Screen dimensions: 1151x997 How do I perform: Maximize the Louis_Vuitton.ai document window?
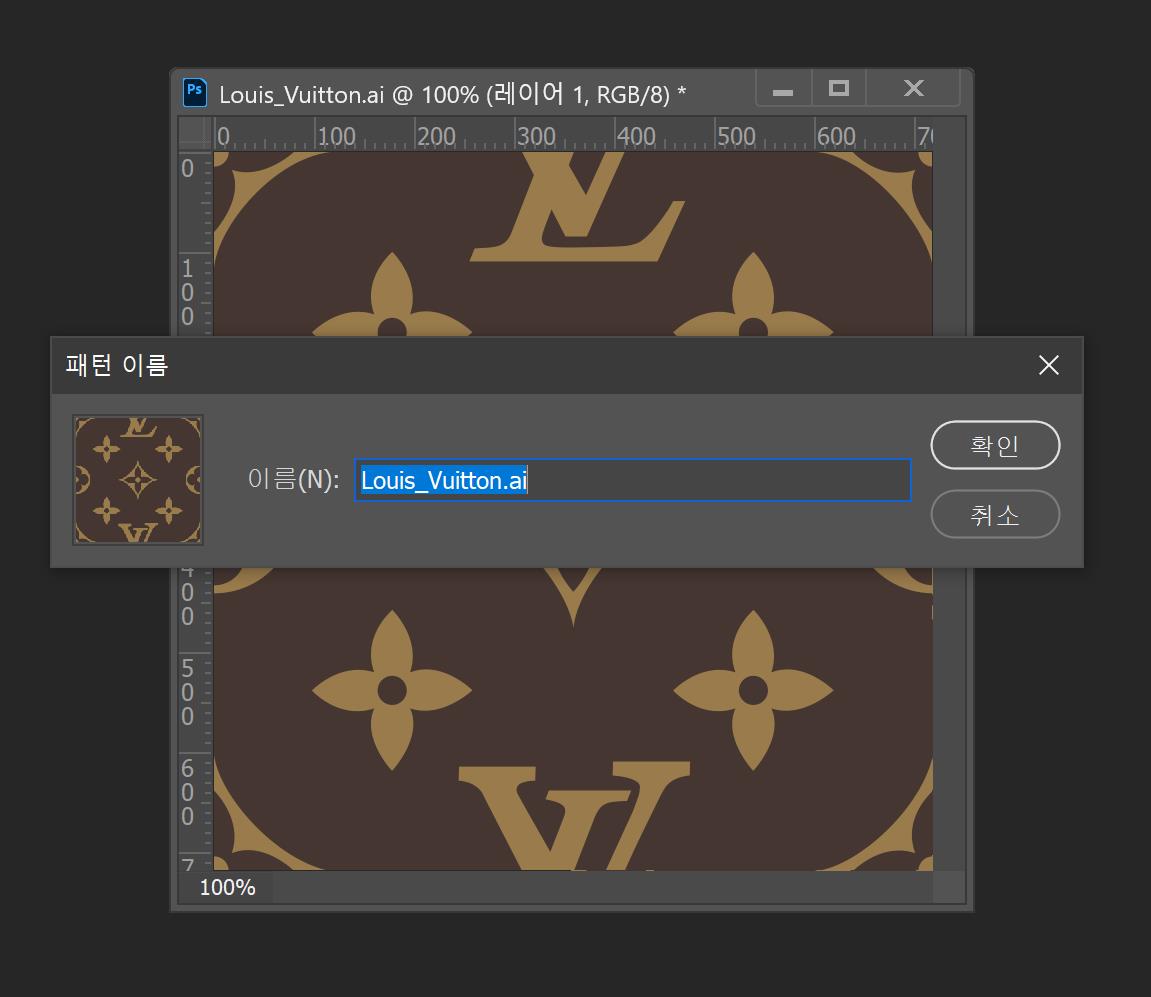click(838, 89)
